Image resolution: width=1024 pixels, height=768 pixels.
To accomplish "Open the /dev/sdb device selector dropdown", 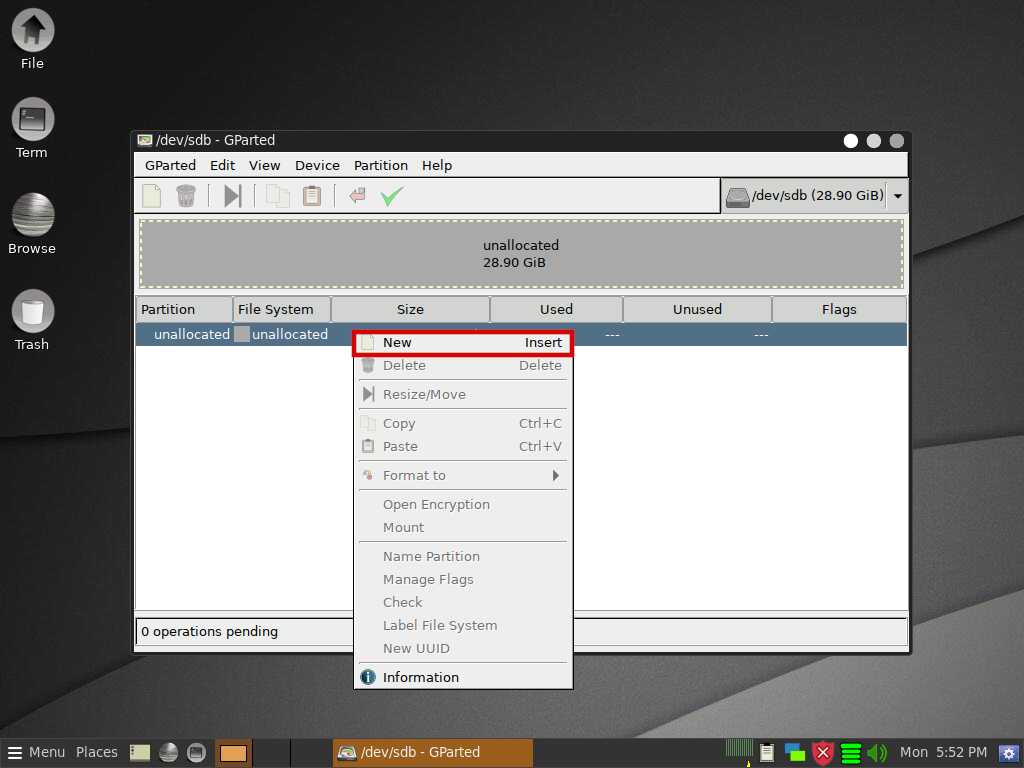I will (x=897, y=196).
